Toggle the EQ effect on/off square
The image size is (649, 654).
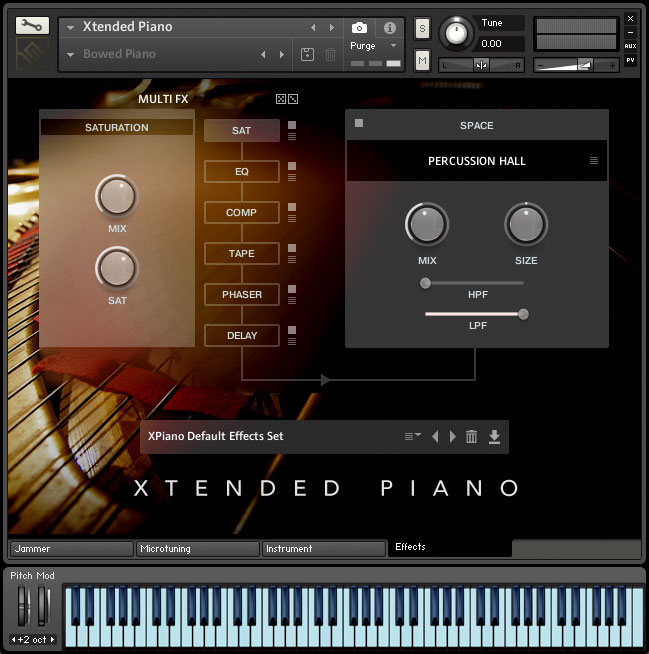[292, 166]
